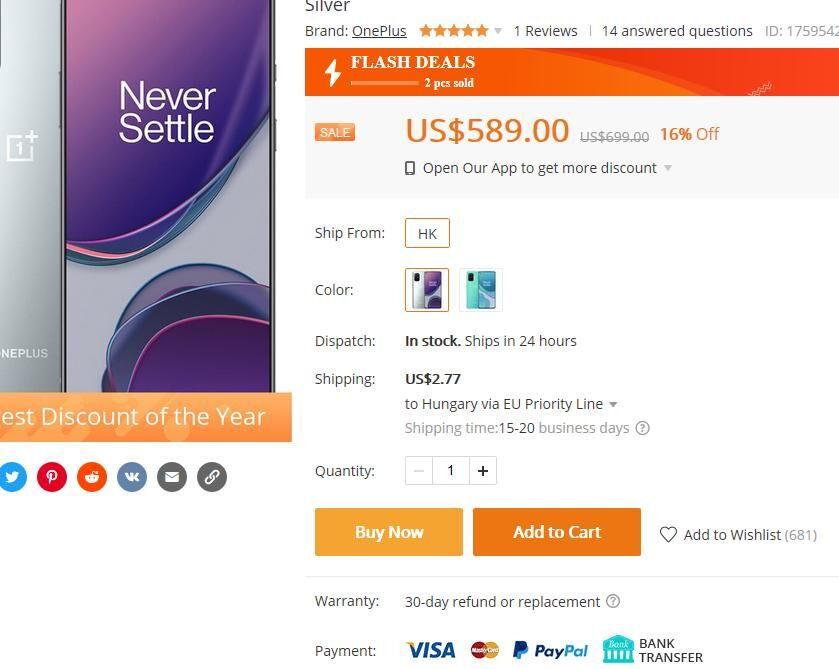
Task: Copy product link icon
Action: (212, 477)
